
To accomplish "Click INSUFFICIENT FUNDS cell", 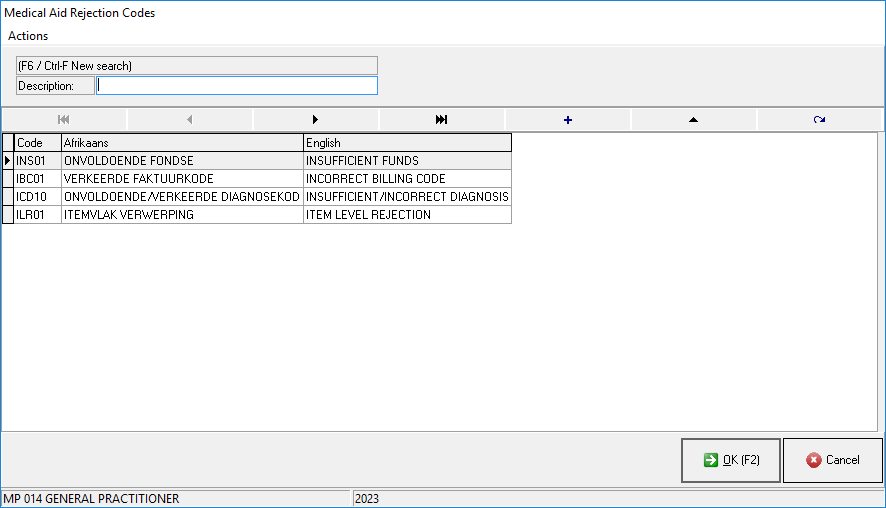I will [407, 161].
